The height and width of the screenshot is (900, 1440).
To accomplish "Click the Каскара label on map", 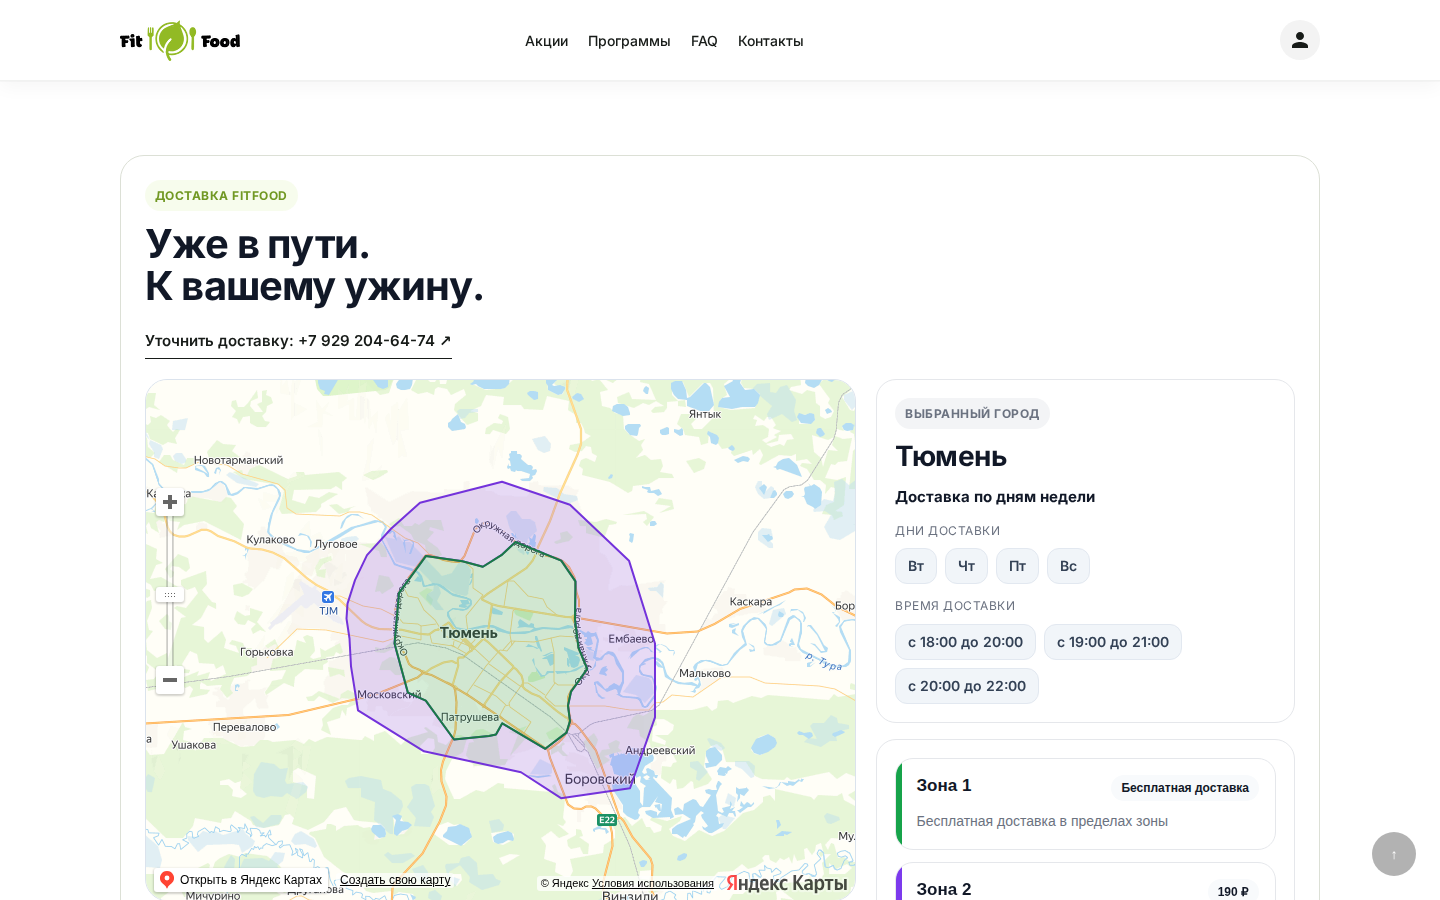I will pos(751,602).
